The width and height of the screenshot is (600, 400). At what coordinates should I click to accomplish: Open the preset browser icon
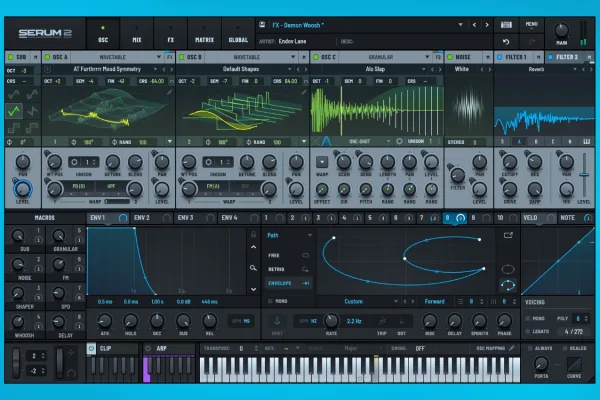click(x=506, y=25)
